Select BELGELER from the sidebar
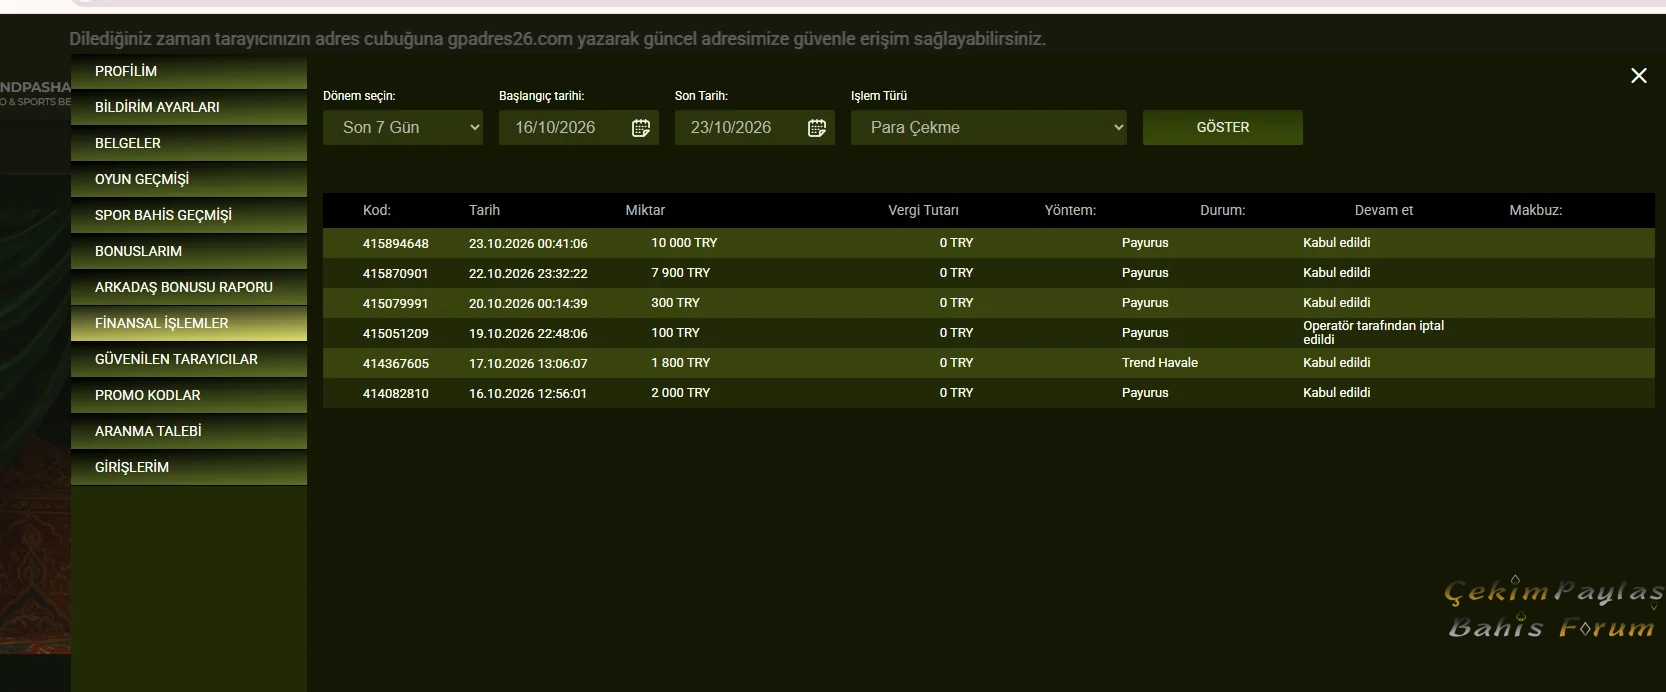The width and height of the screenshot is (1666, 692). pos(189,143)
